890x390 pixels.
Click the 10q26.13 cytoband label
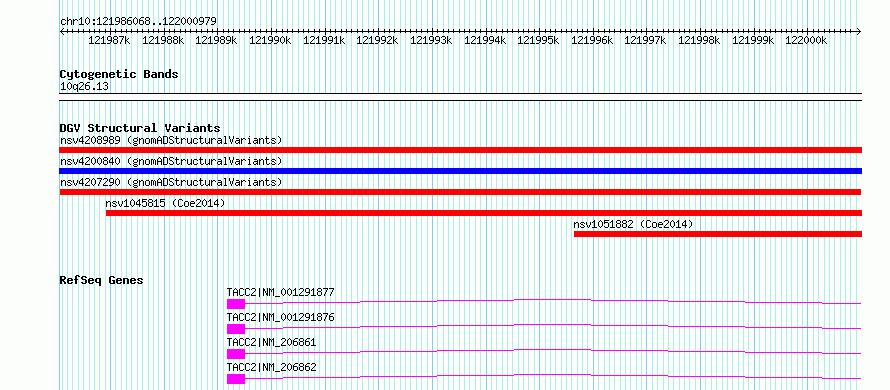pos(85,87)
